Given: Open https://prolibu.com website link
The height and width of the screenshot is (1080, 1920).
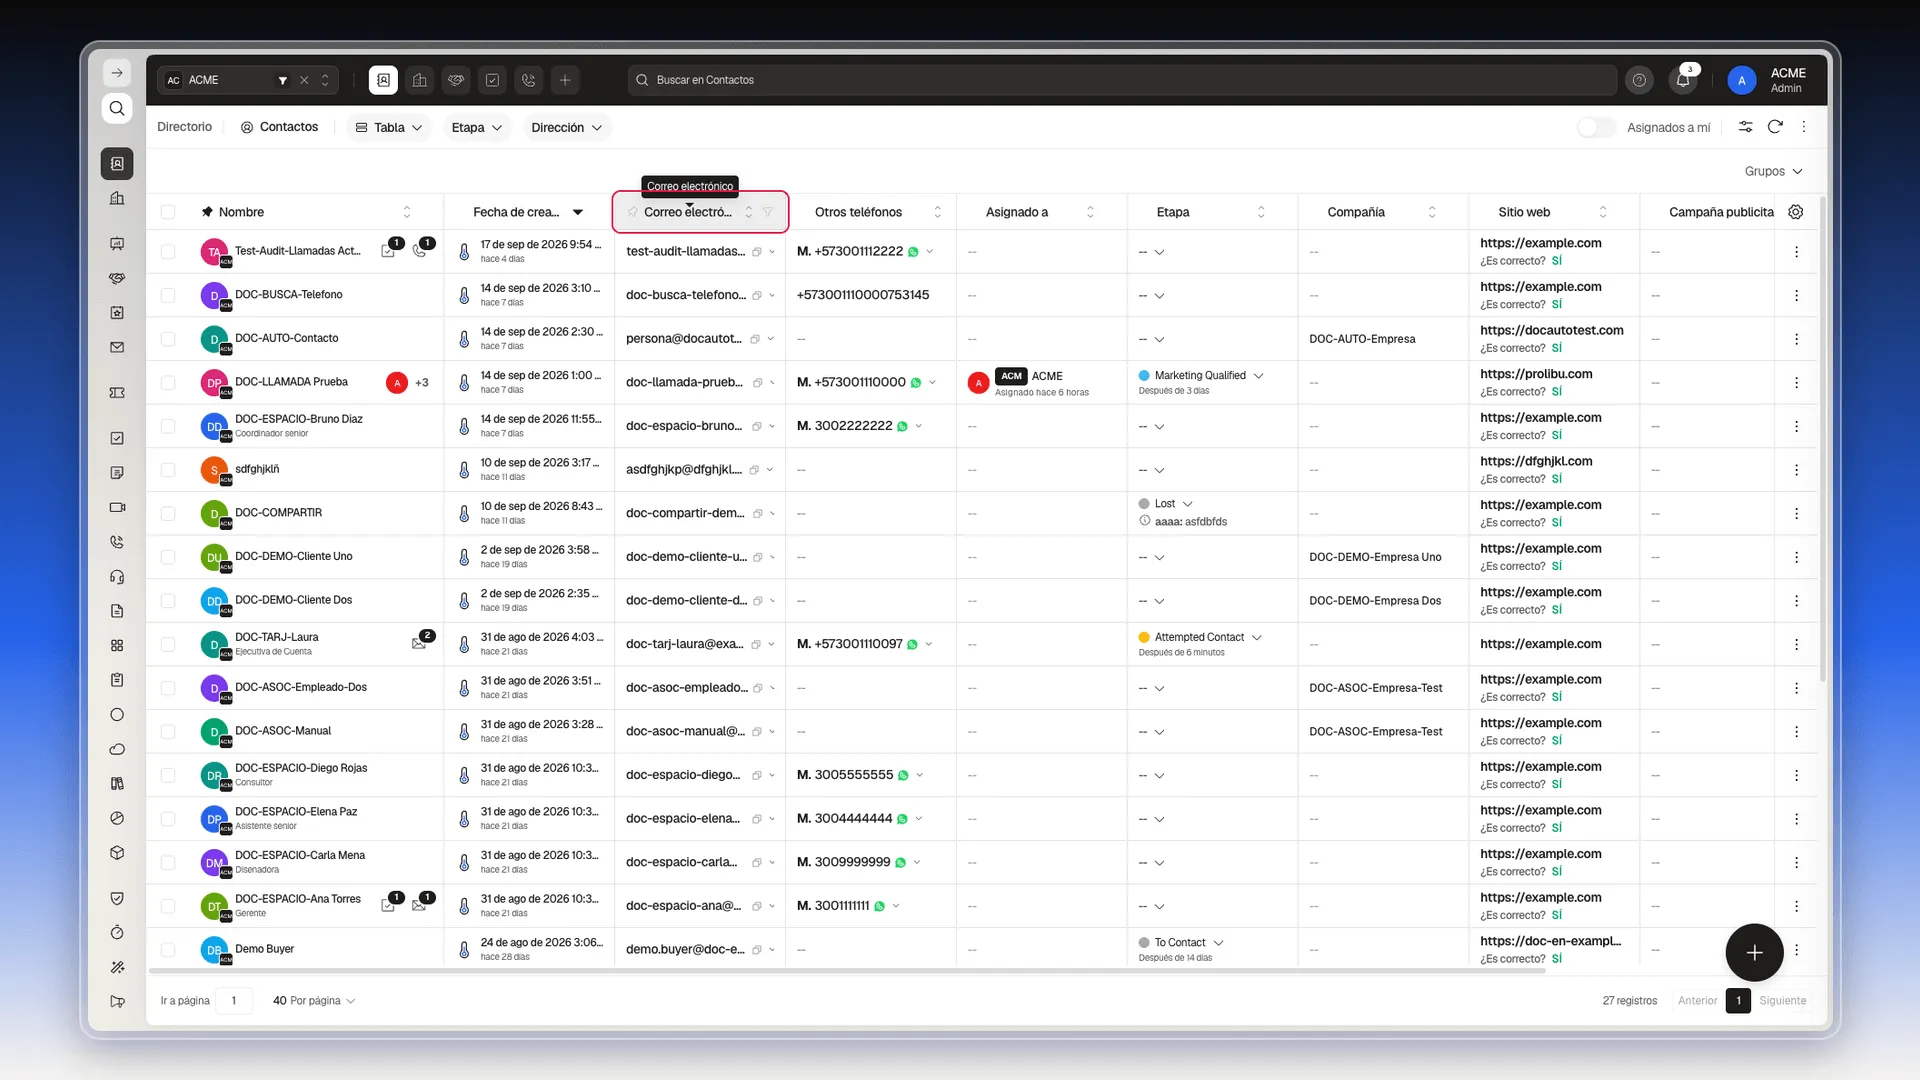Looking at the screenshot, I should 1536,374.
